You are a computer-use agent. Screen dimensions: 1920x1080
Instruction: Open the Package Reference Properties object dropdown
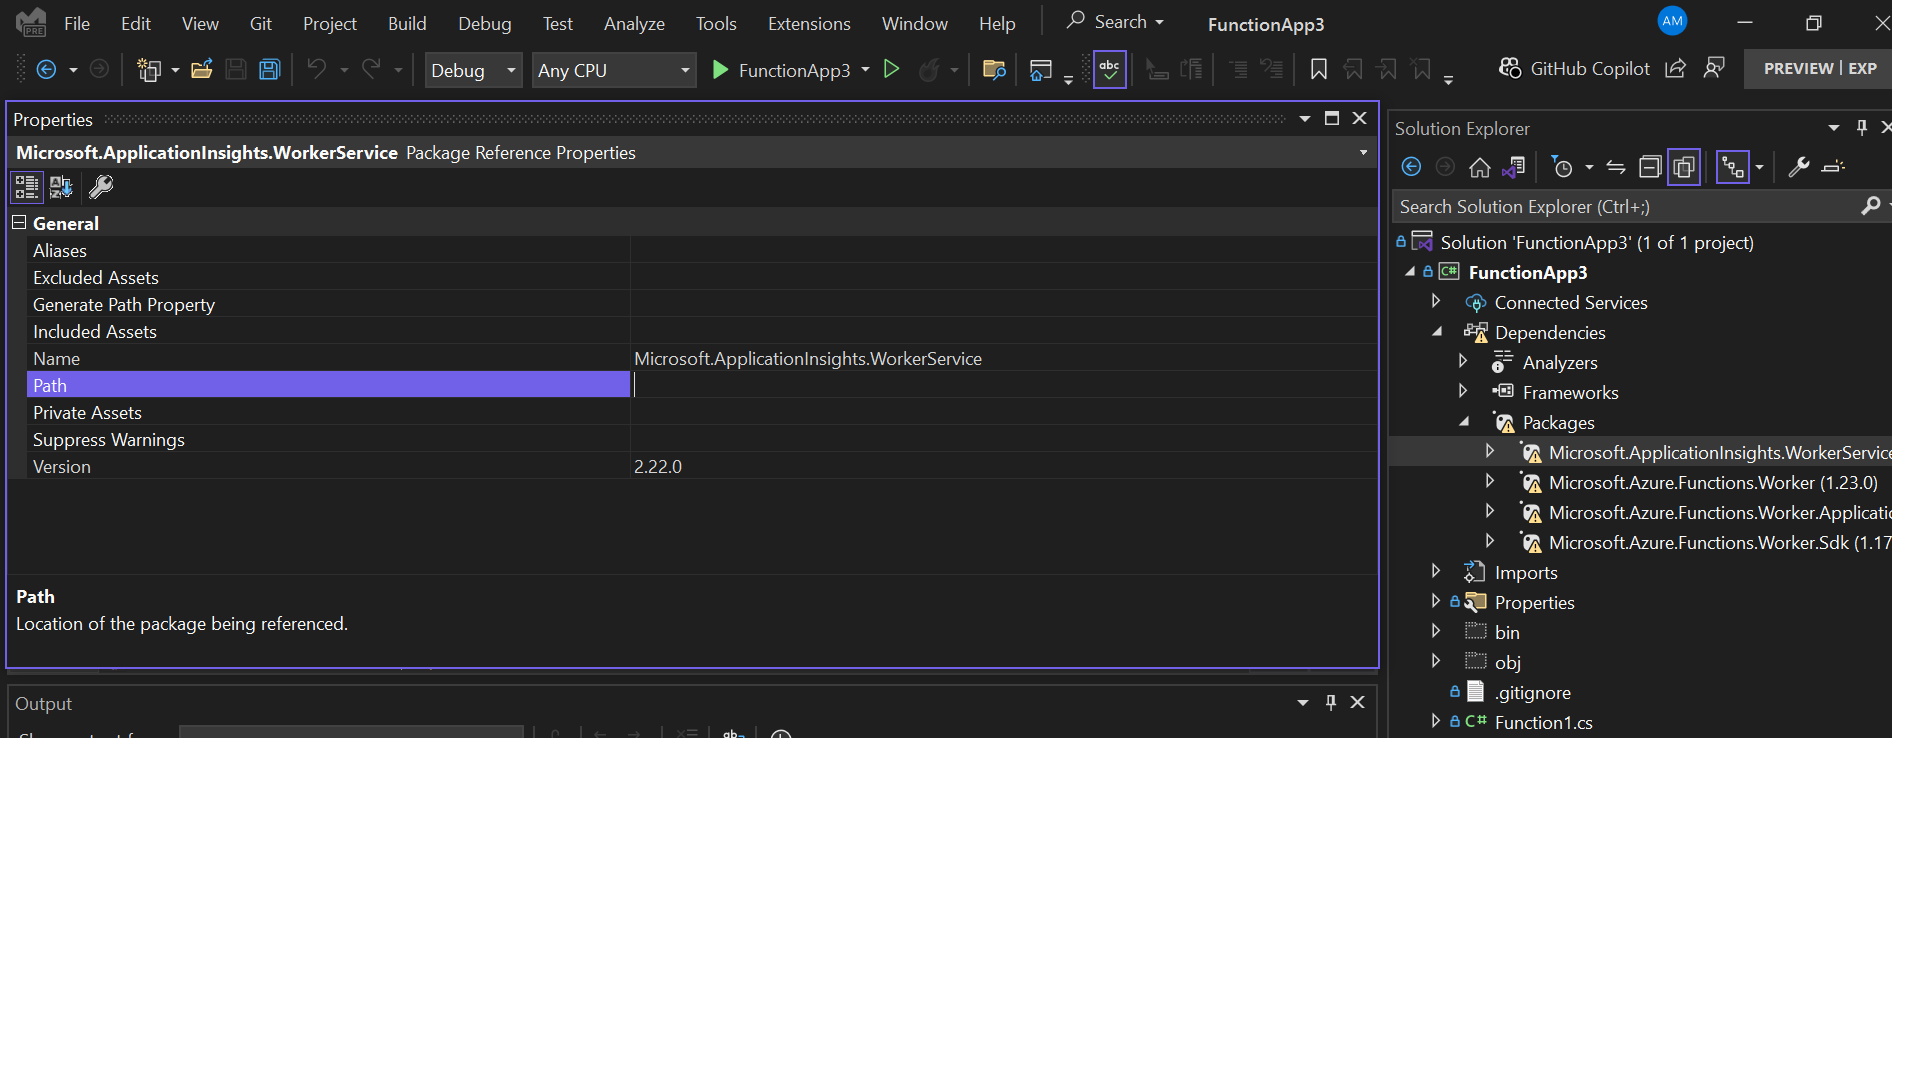tap(1363, 152)
